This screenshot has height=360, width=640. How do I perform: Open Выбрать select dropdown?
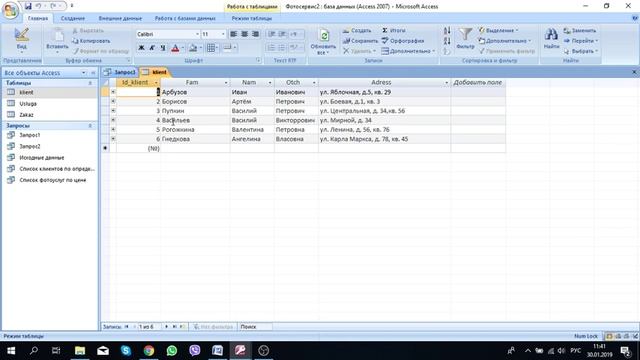tap(580, 51)
